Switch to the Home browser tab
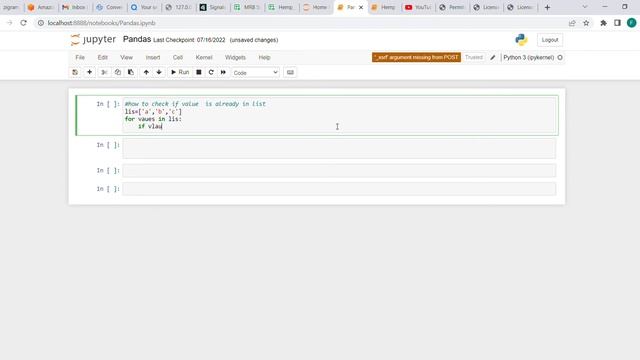This screenshot has height=360, width=640. 316,7
